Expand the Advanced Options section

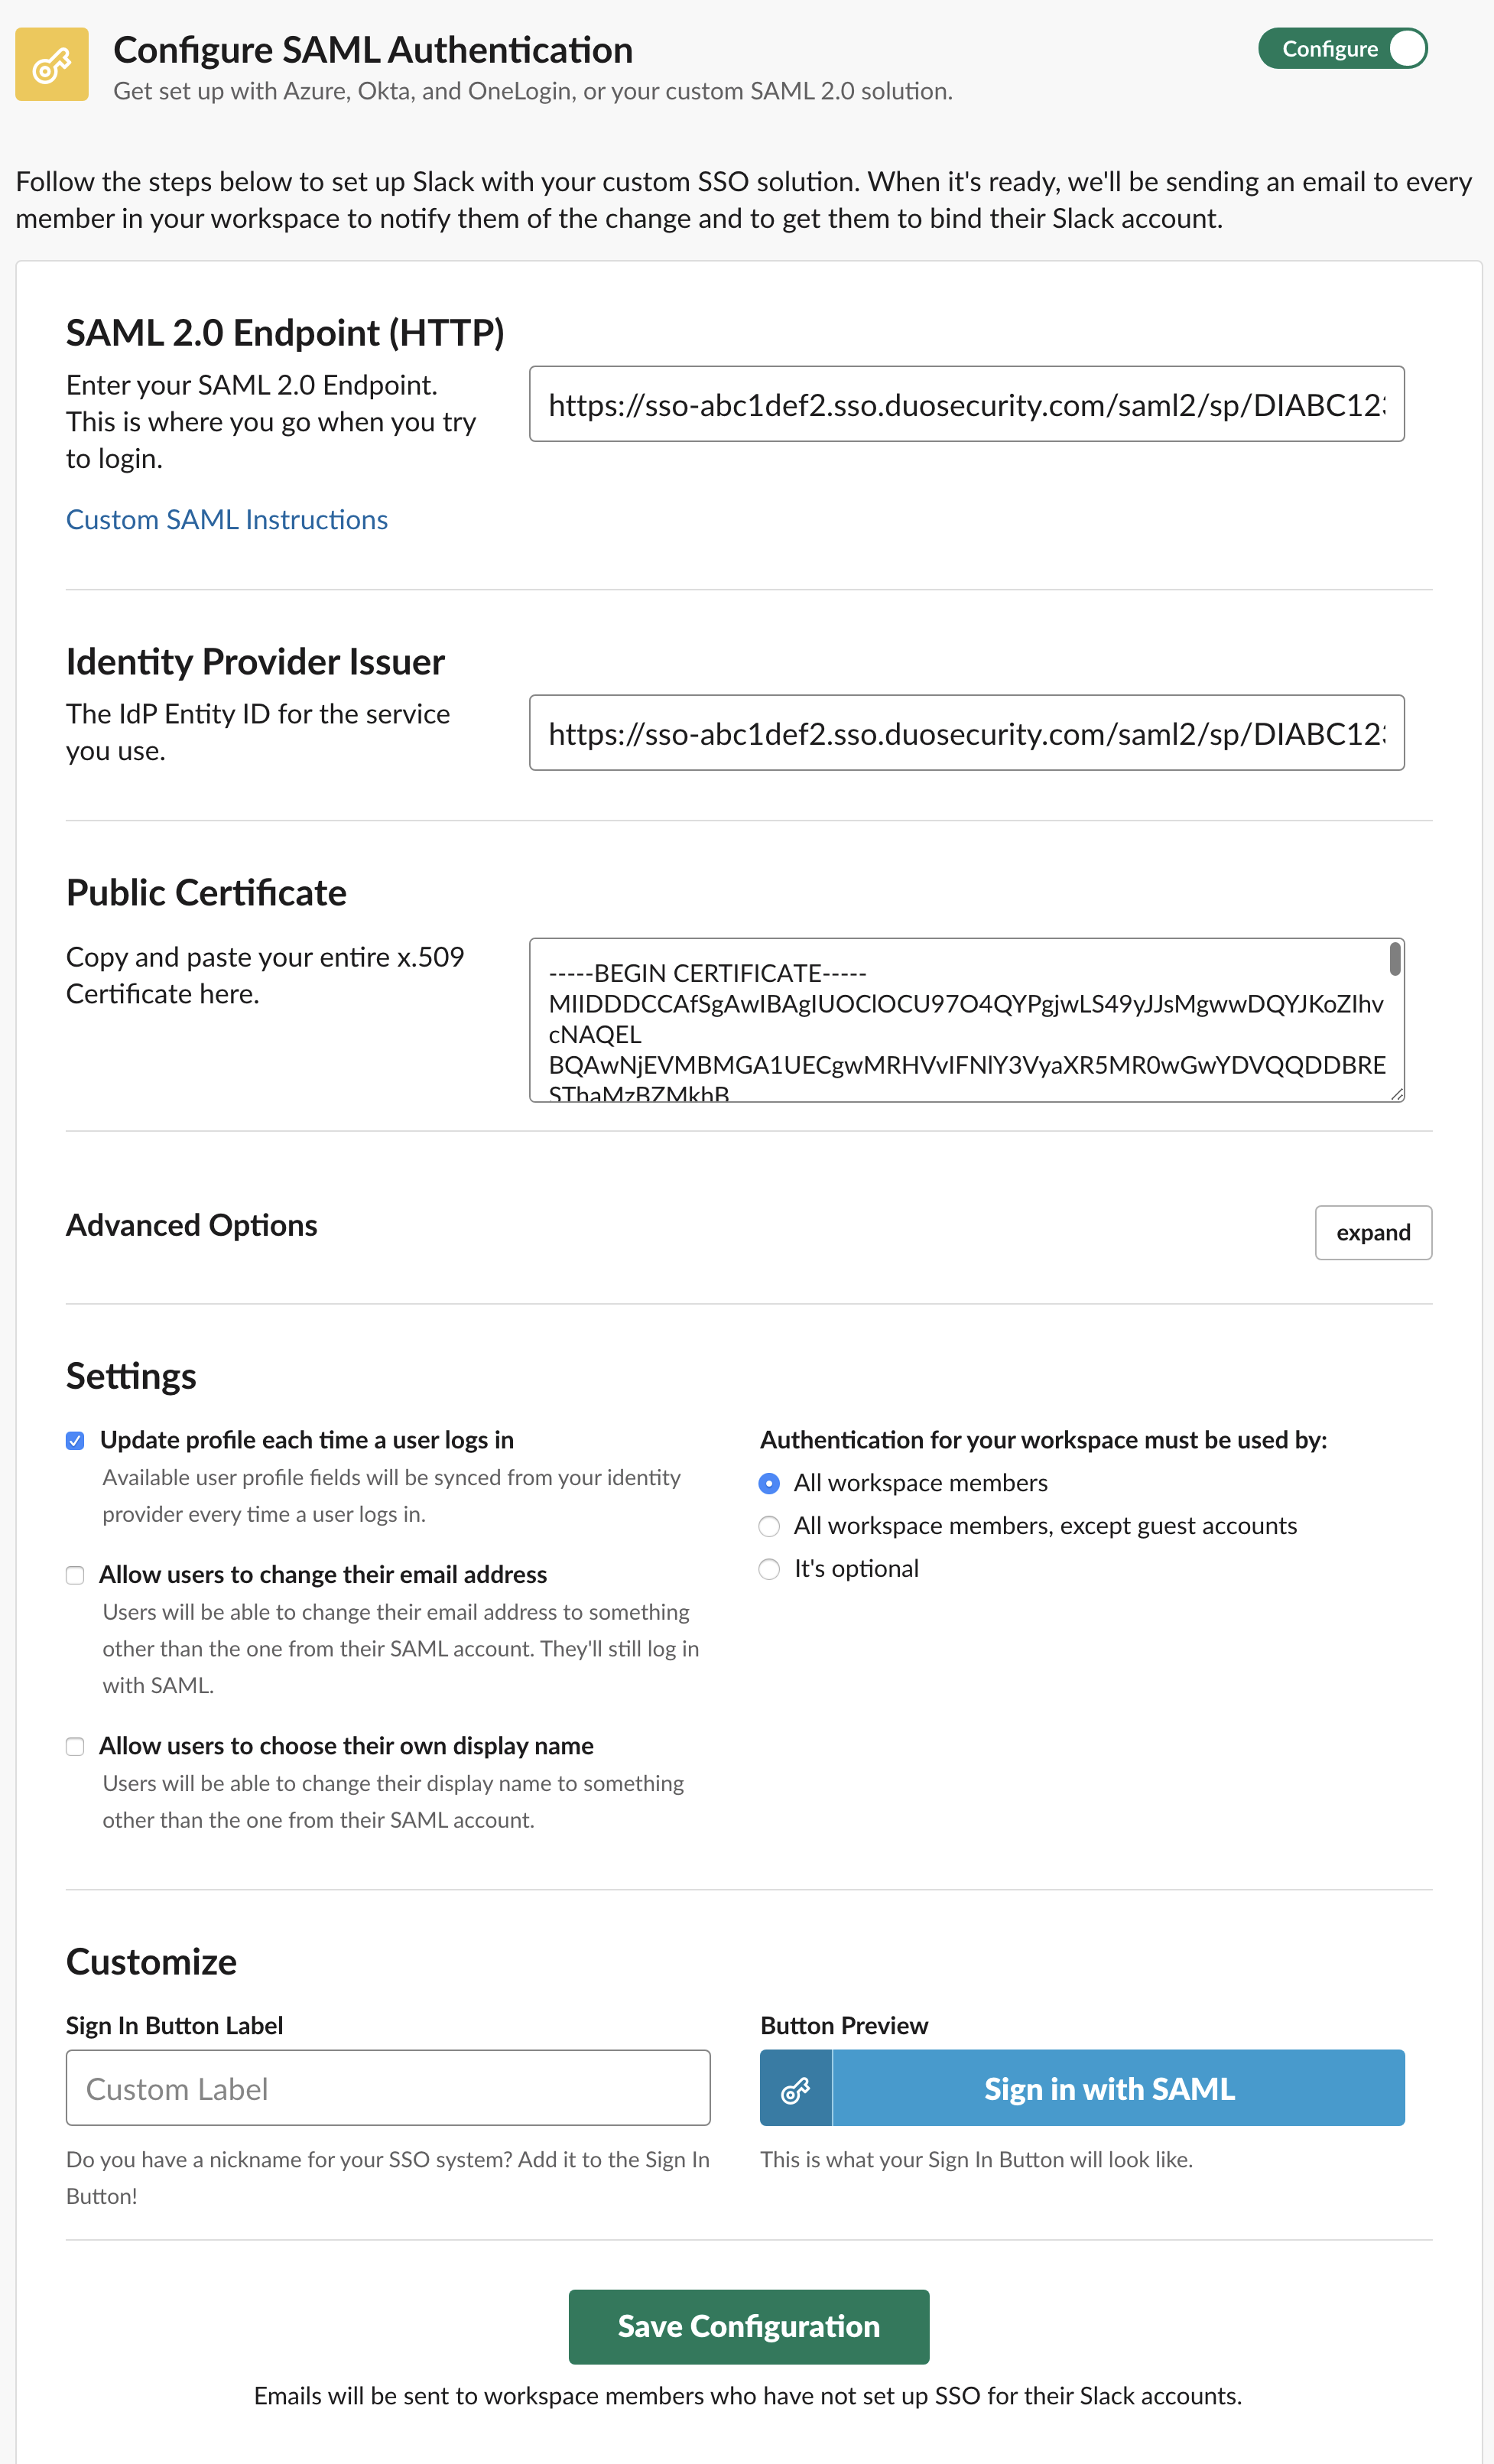tap(1373, 1233)
